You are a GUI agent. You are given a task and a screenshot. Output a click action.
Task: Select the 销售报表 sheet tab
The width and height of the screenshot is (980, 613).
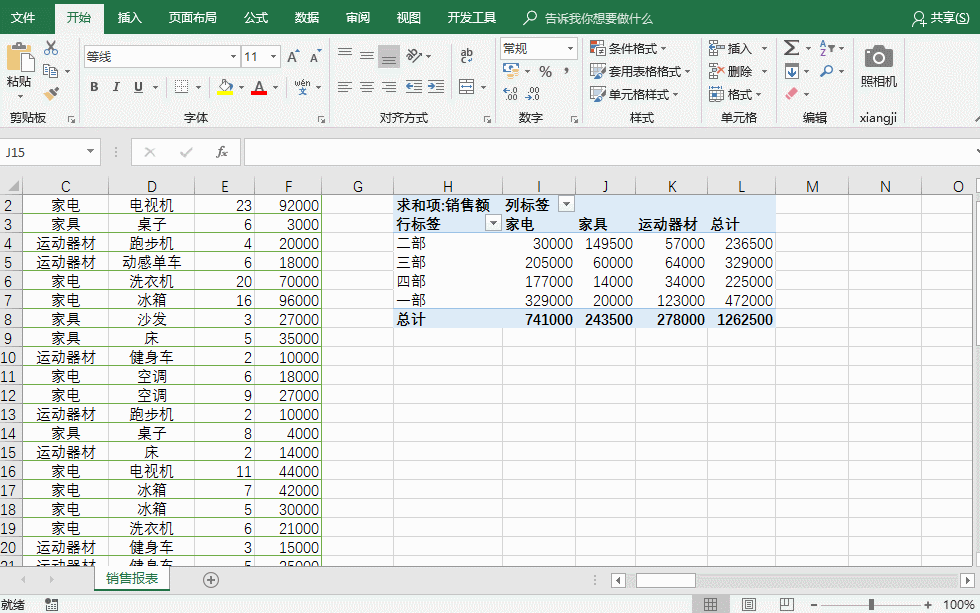click(x=132, y=579)
